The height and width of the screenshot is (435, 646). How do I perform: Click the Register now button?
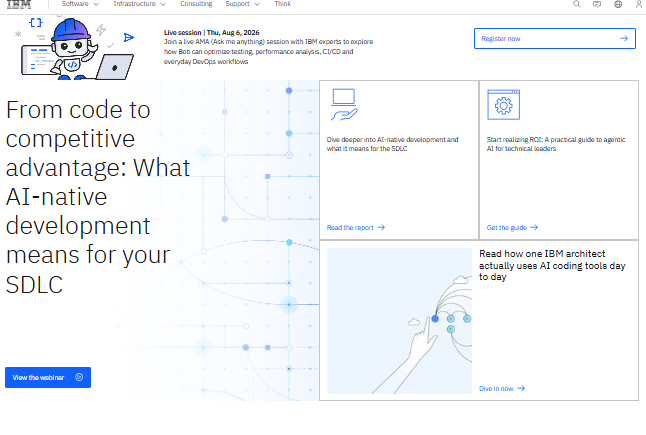click(x=555, y=38)
